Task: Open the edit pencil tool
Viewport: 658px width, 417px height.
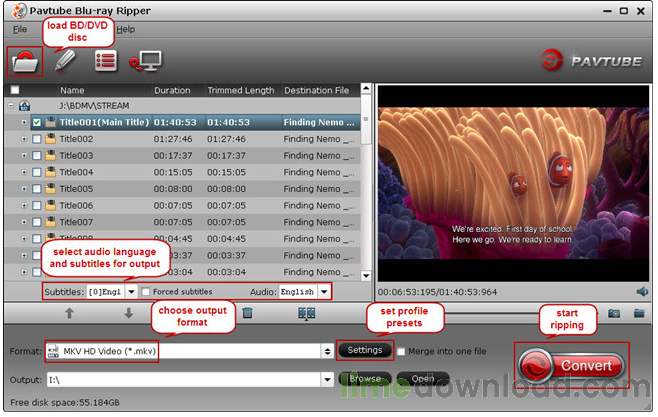Action: 65,61
